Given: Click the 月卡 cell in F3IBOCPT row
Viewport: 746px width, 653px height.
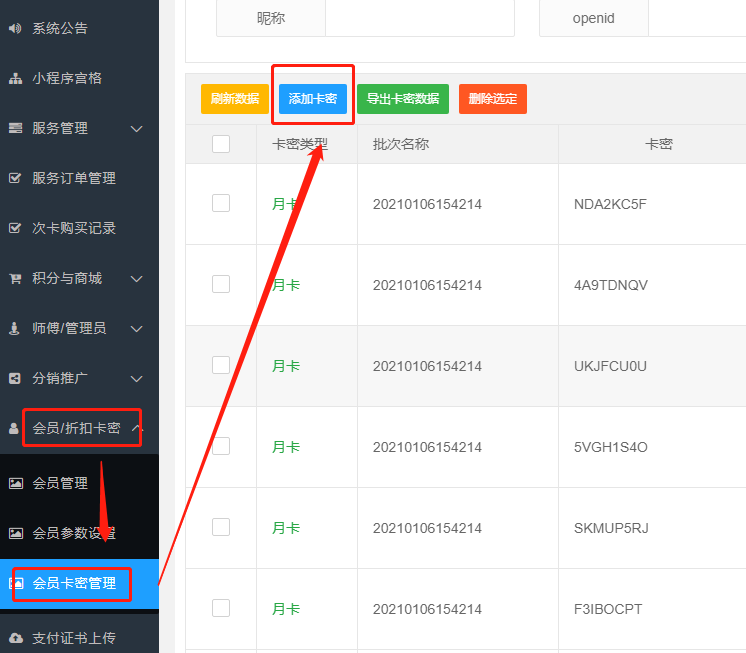Looking at the screenshot, I should [x=285, y=609].
